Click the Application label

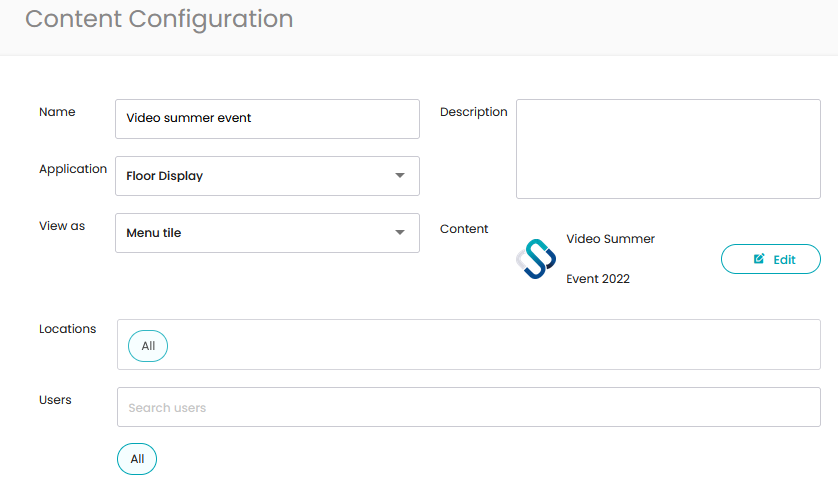tap(73, 169)
